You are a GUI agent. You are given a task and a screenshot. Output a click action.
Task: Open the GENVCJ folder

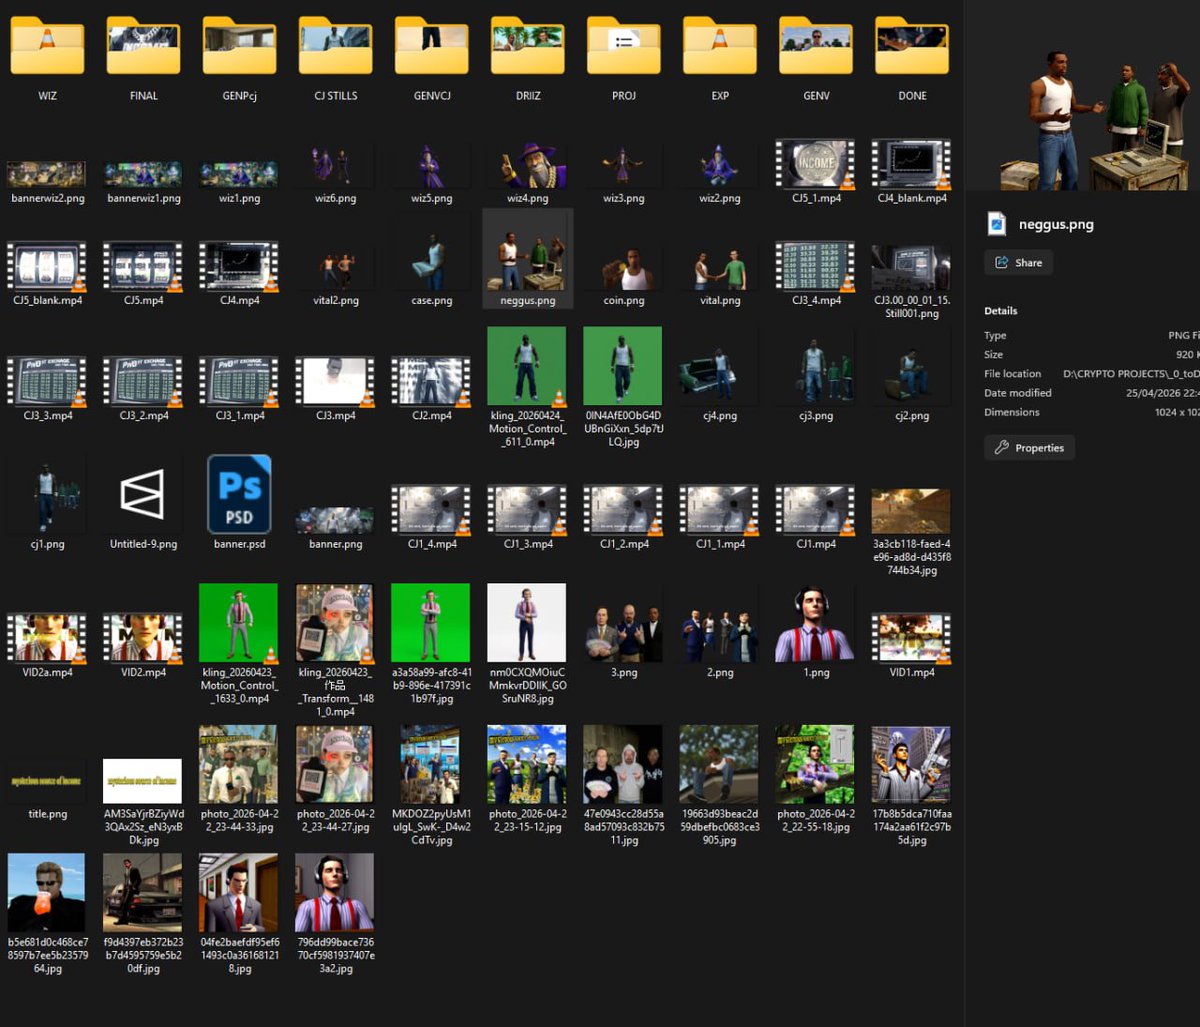click(431, 46)
